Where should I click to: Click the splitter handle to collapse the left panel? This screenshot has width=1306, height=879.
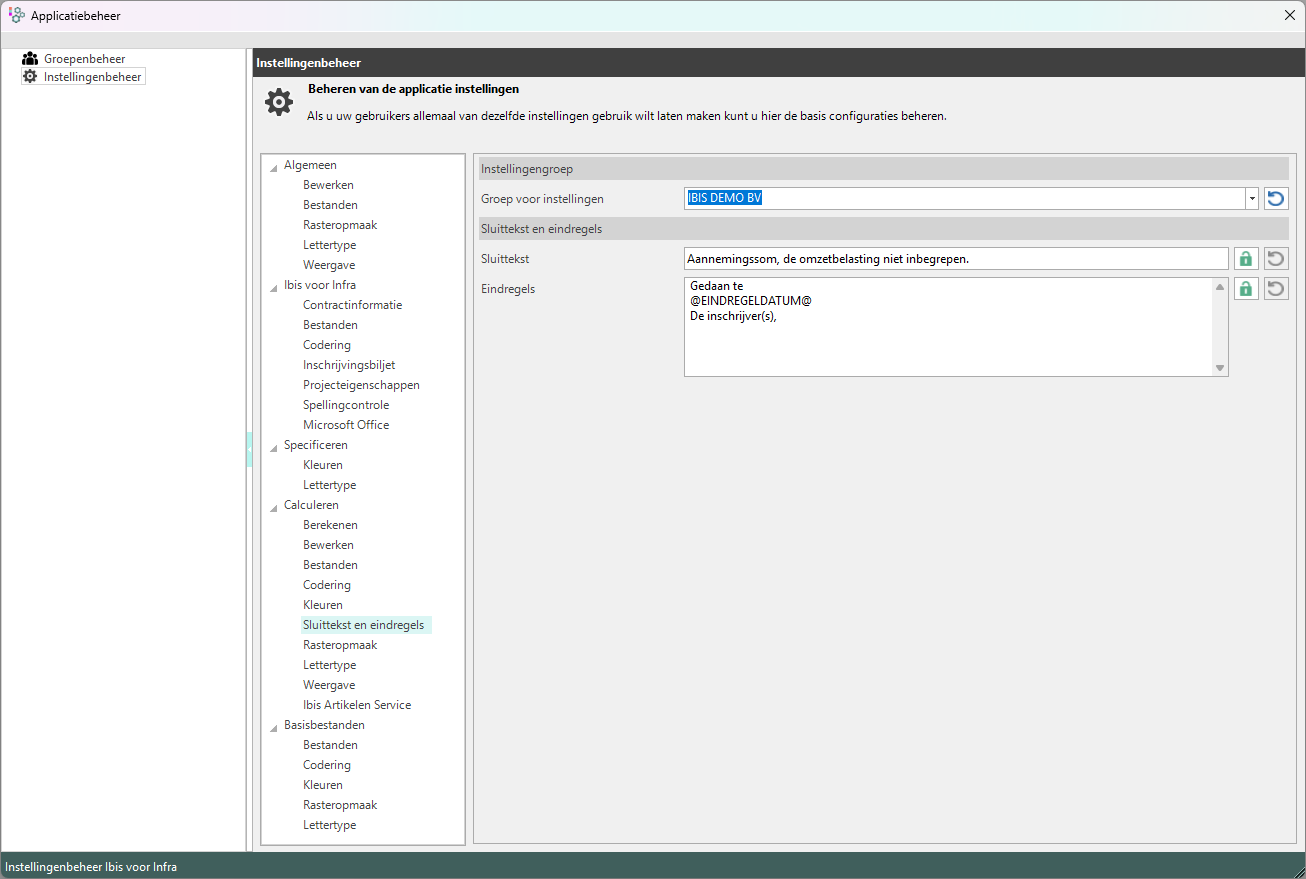[x=249, y=450]
